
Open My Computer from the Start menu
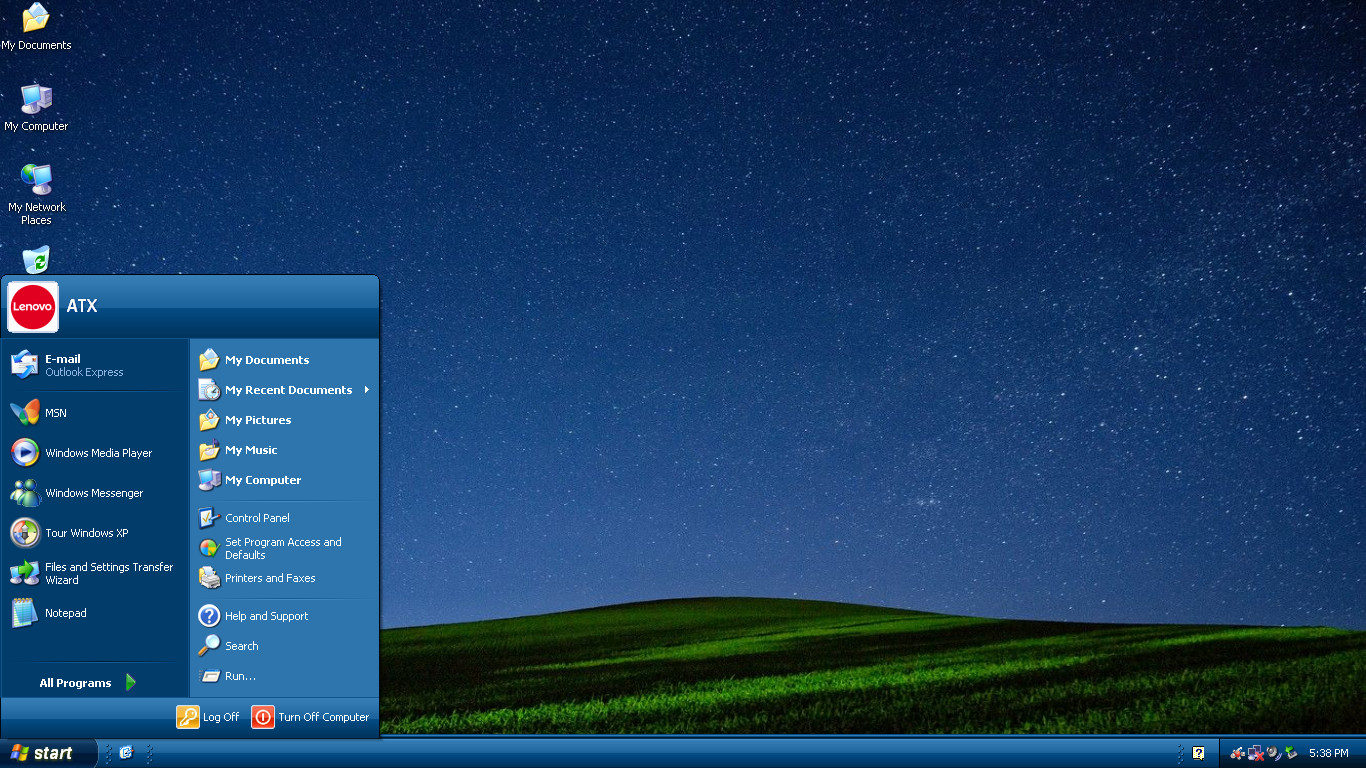[x=284, y=480]
